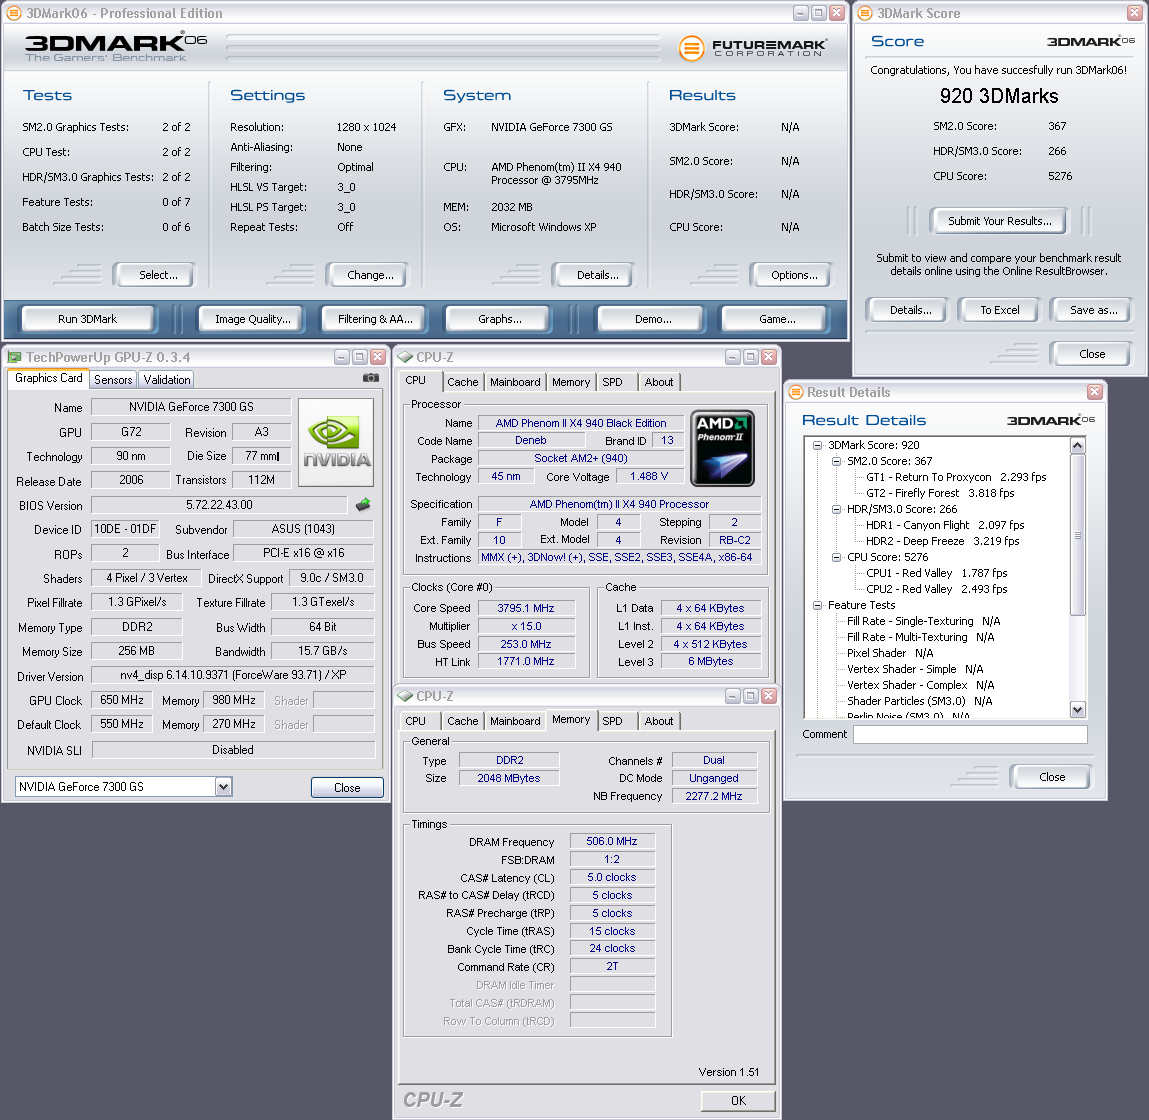
Task: Select CPU1 - Red Valley tree row
Action: click(936, 573)
